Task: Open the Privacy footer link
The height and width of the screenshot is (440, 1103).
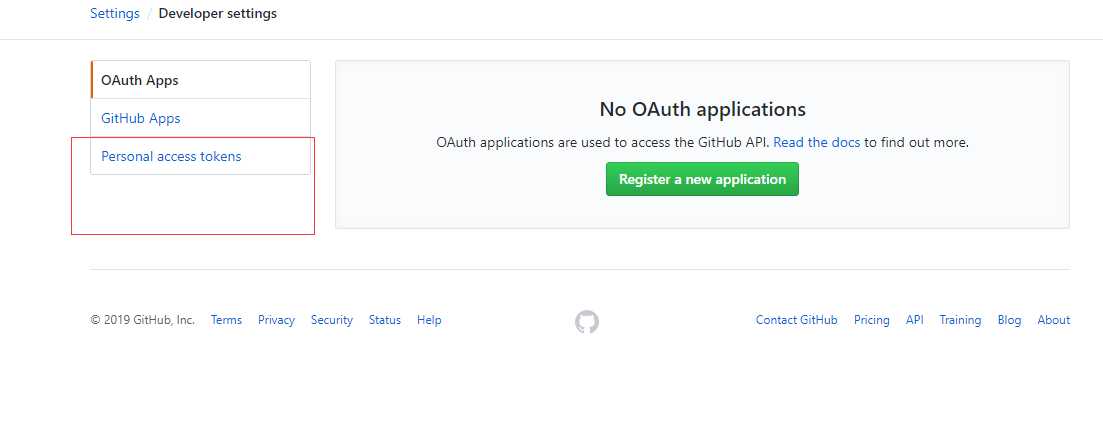Action: point(276,320)
